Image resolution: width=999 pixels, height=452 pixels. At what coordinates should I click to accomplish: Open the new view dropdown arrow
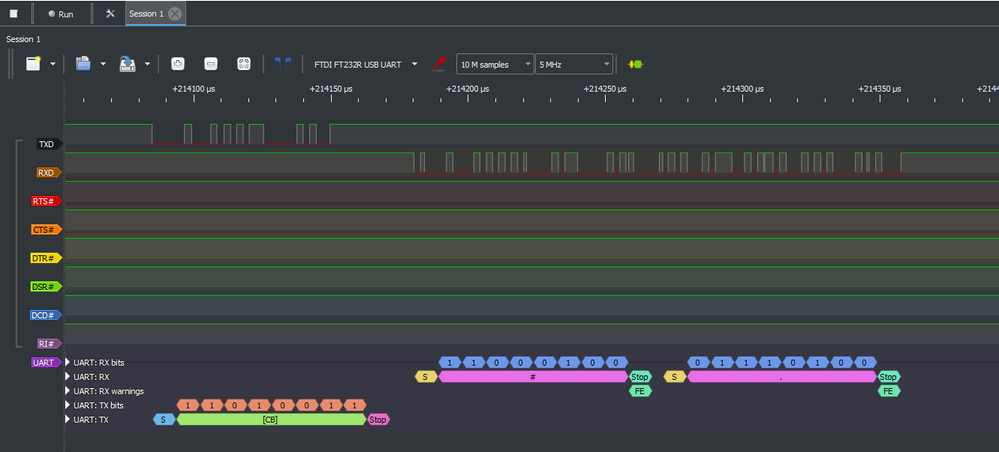click(x=53, y=64)
